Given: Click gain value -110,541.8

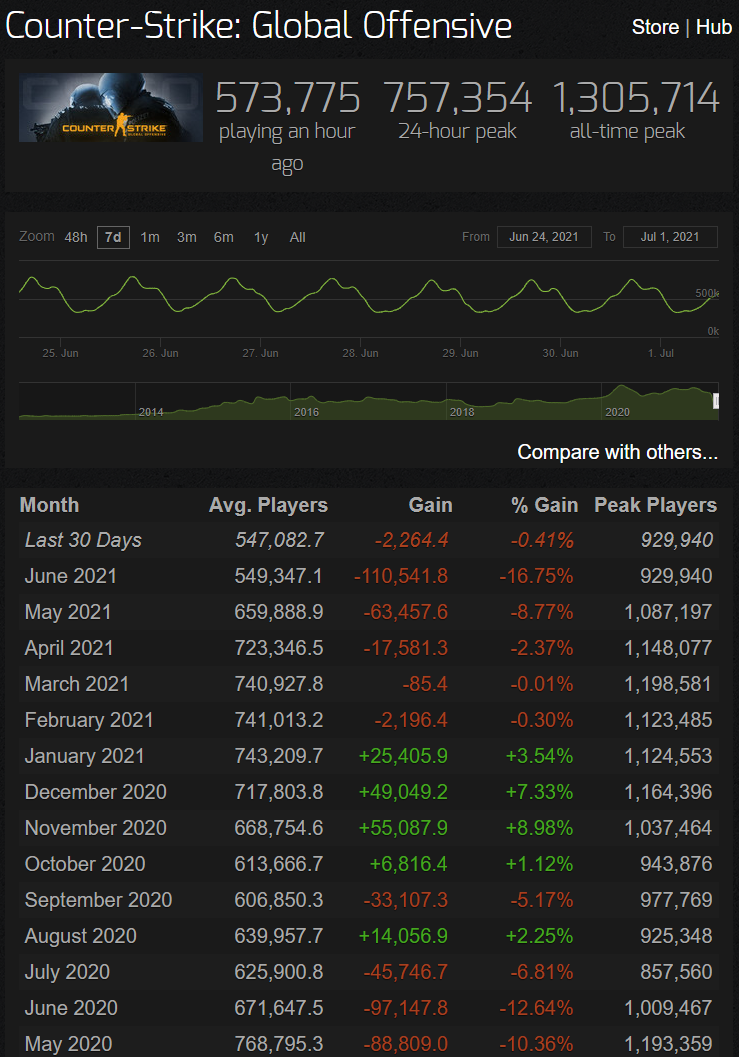Looking at the screenshot, I should pyautogui.click(x=401, y=576).
